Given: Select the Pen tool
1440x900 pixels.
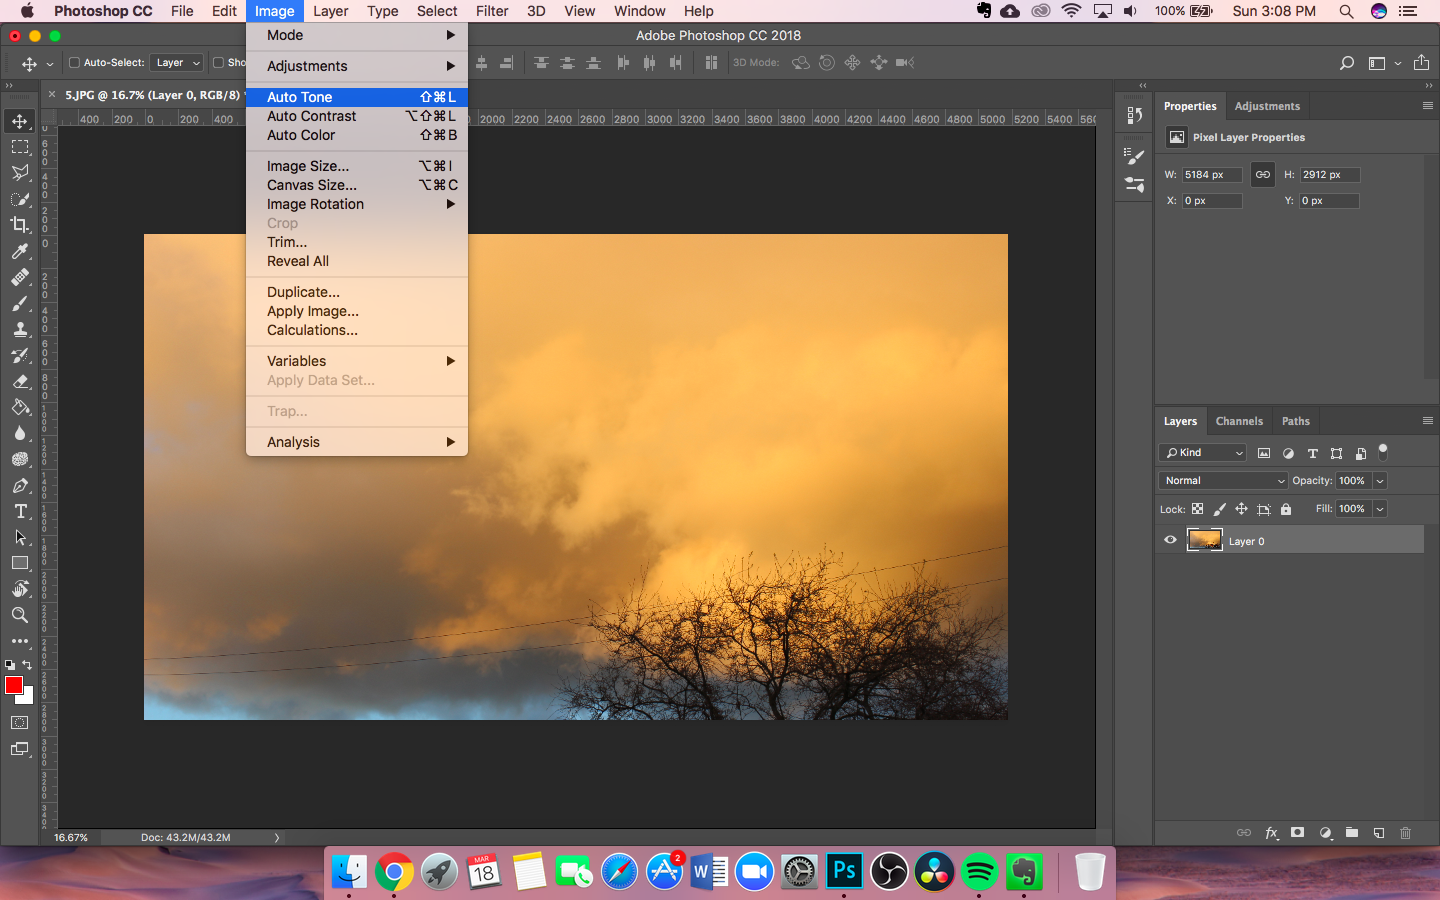Looking at the screenshot, I should click(20, 485).
